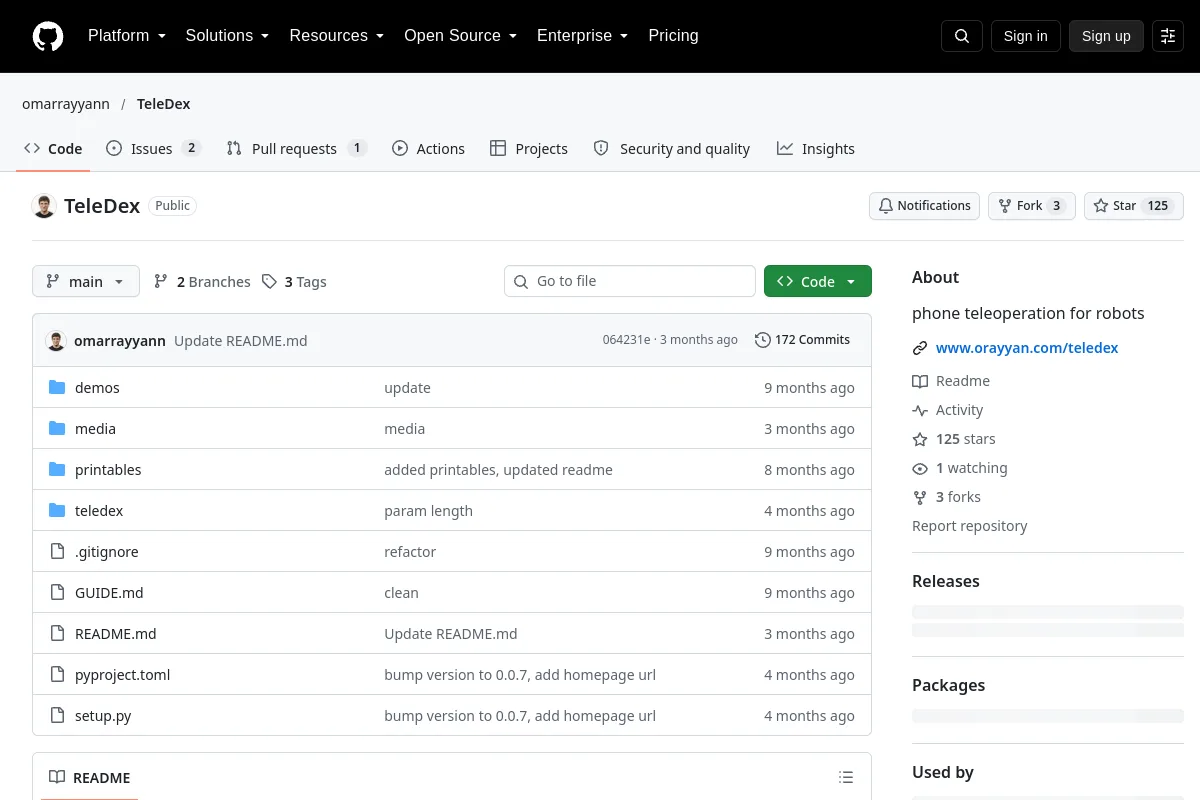Click the media folder icon
The width and height of the screenshot is (1200, 800).
point(57,428)
